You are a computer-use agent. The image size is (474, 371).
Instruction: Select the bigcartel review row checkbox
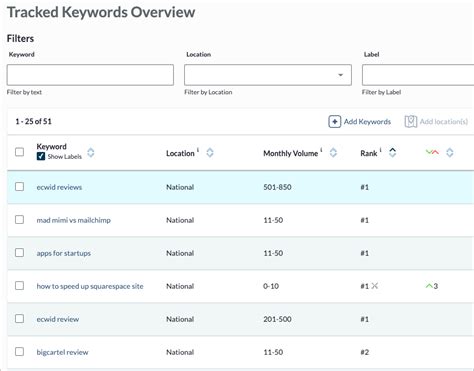pyautogui.click(x=19, y=352)
